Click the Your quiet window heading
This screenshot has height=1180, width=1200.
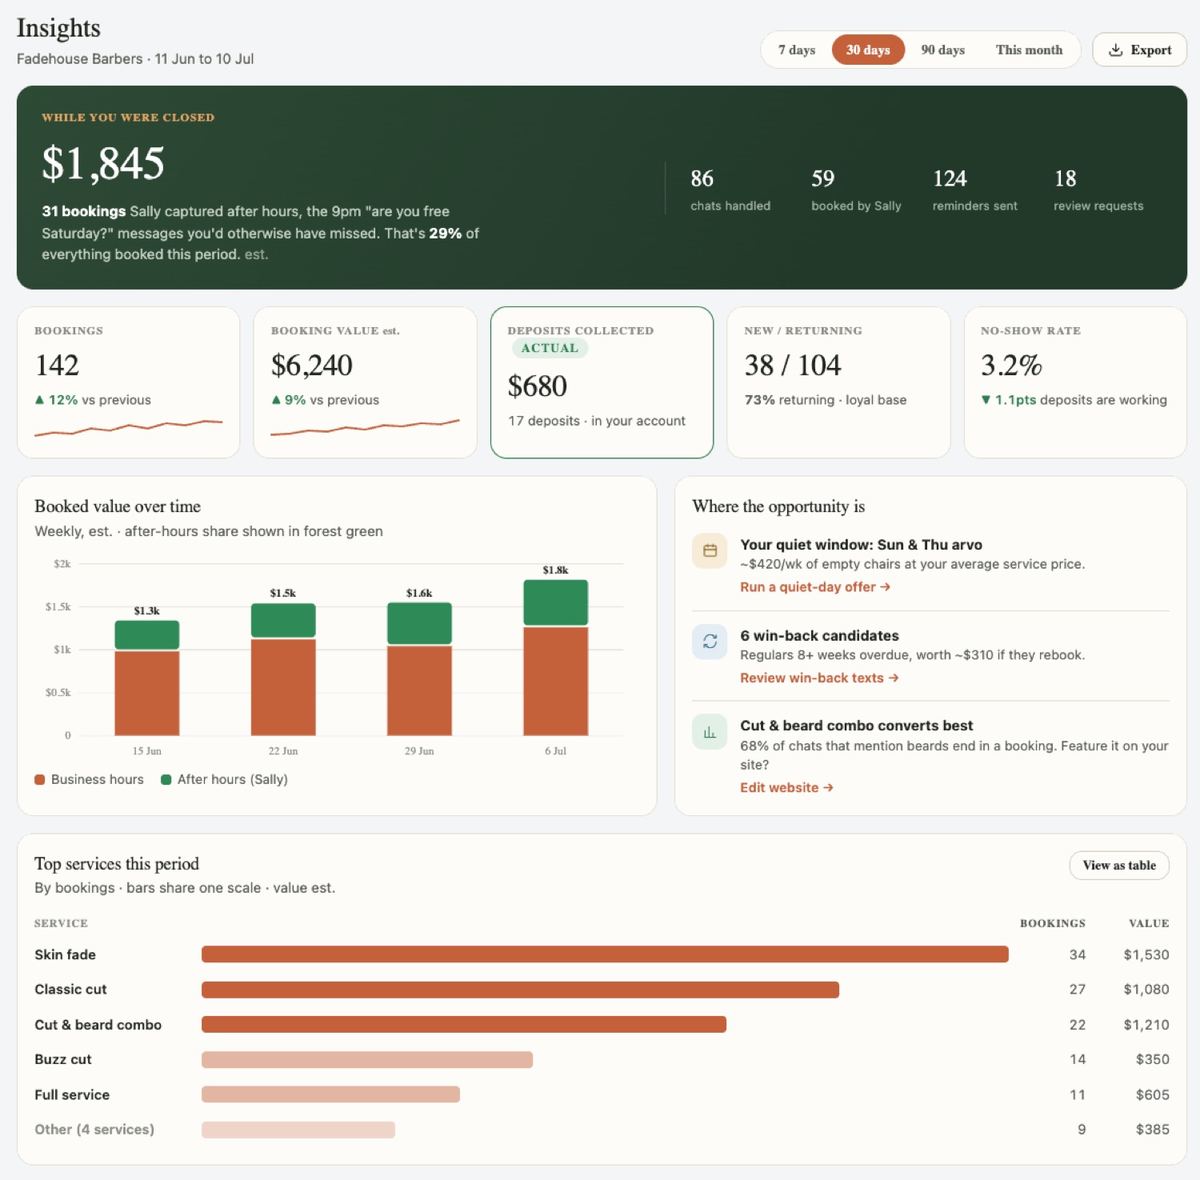[x=861, y=545]
